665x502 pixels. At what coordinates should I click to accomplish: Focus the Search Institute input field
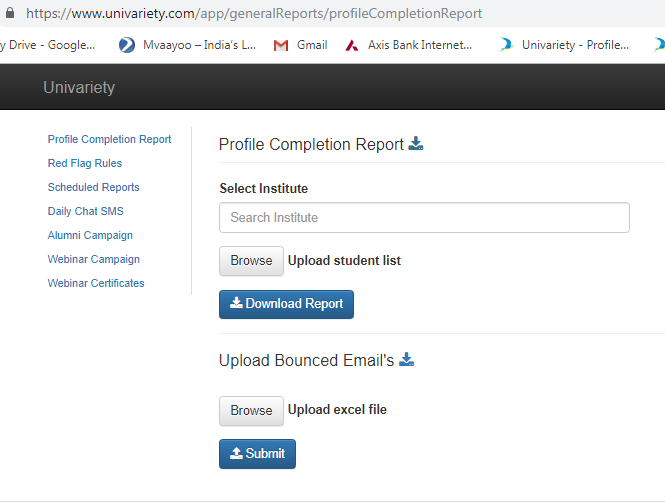(424, 218)
